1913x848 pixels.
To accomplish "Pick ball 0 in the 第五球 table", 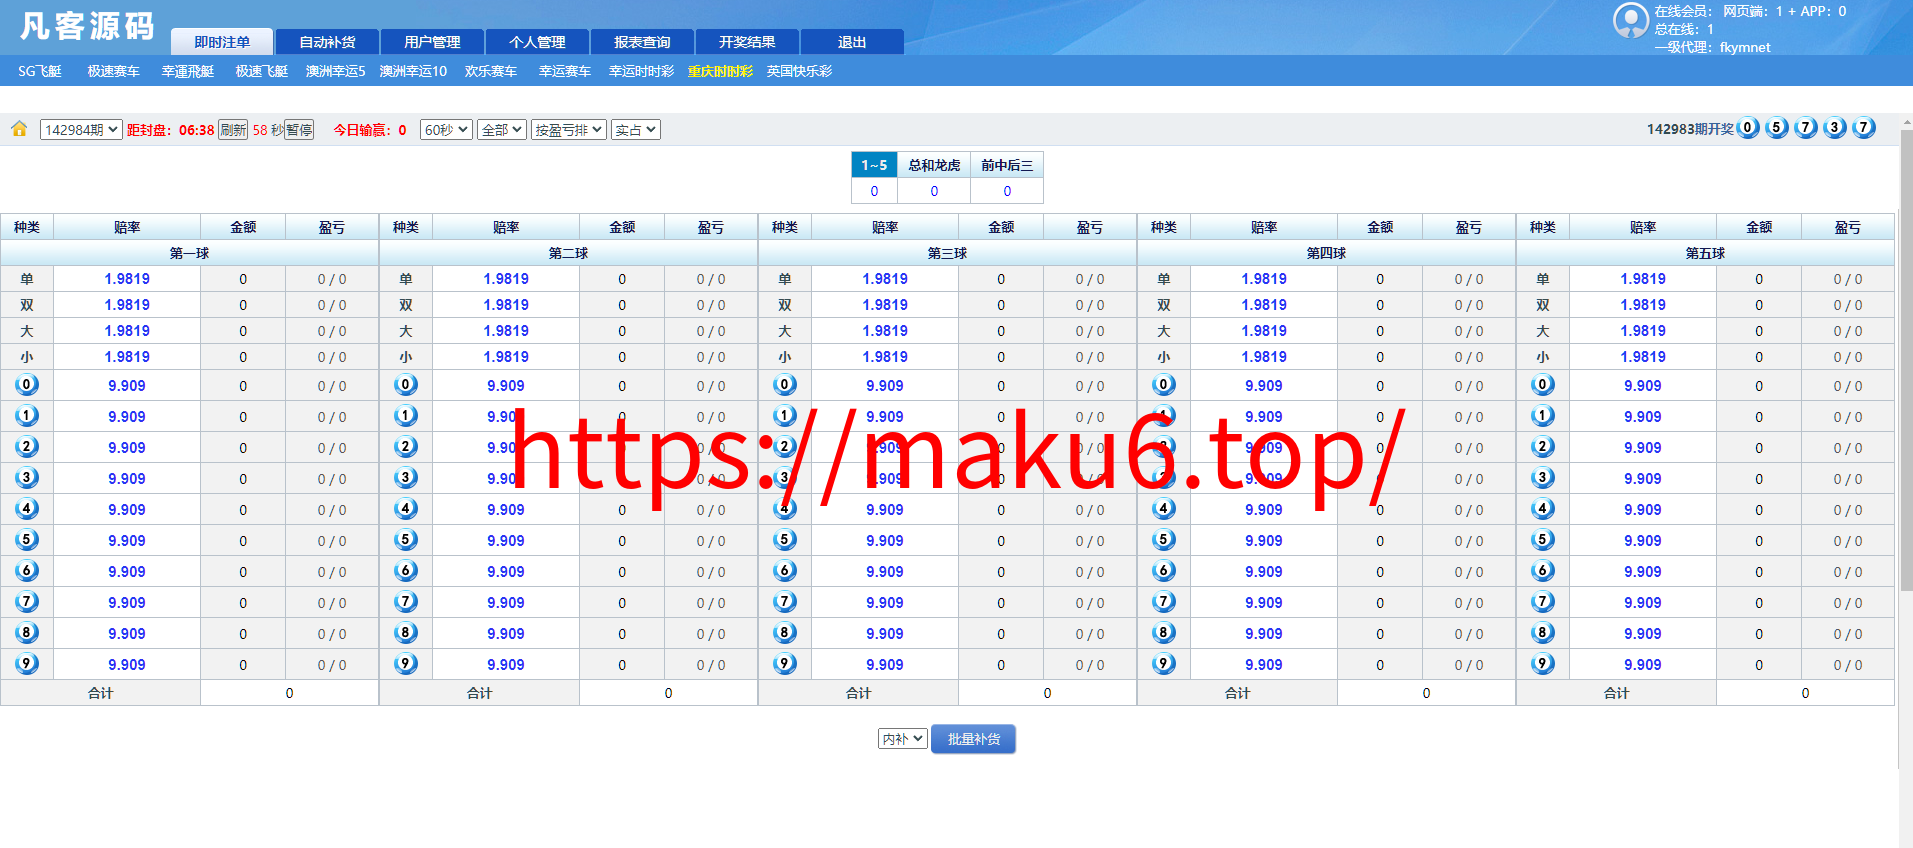I will [x=1543, y=385].
